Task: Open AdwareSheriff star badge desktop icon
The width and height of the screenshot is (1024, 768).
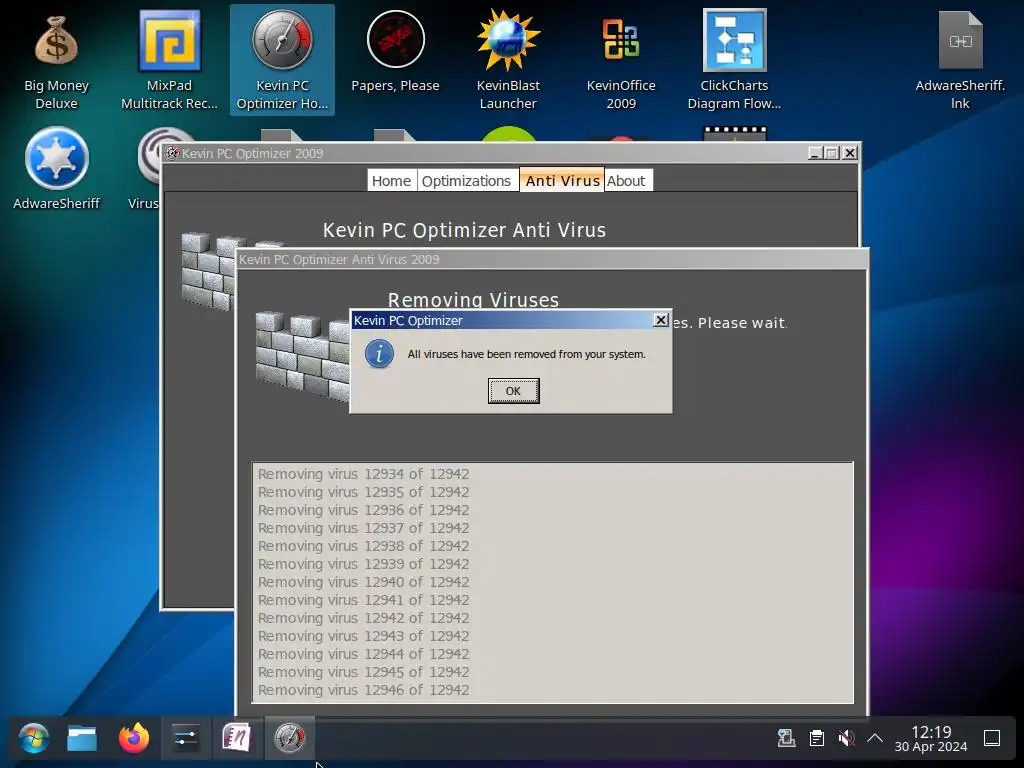Action: tap(56, 168)
